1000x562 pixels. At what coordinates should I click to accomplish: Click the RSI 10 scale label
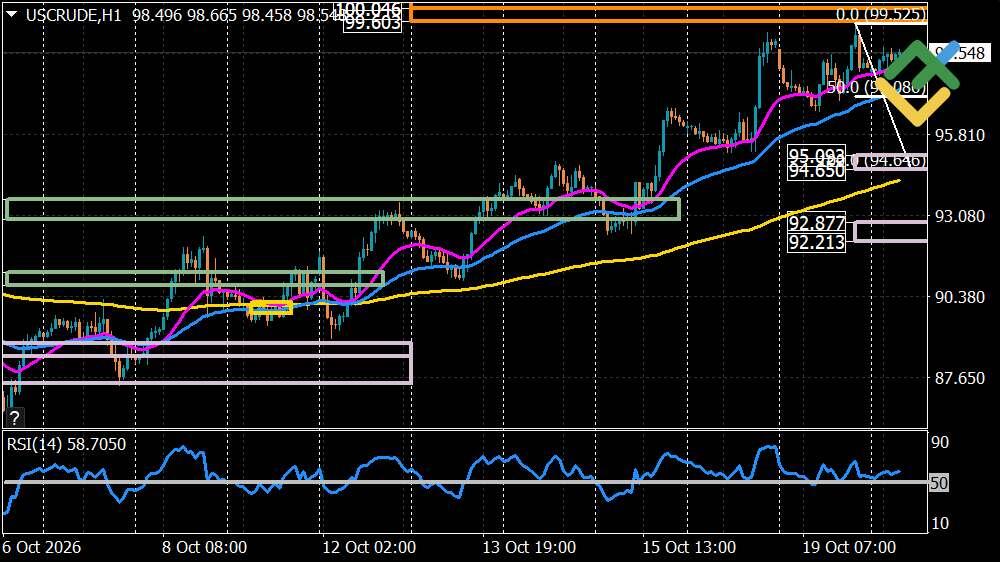tap(940, 523)
